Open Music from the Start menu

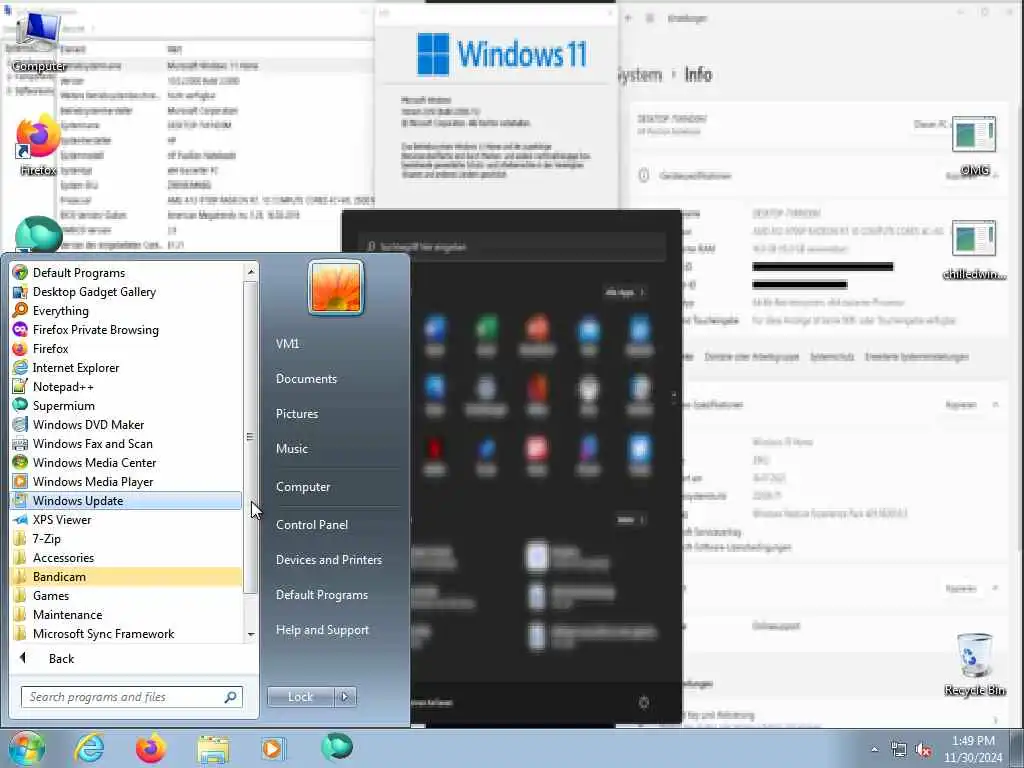click(292, 449)
